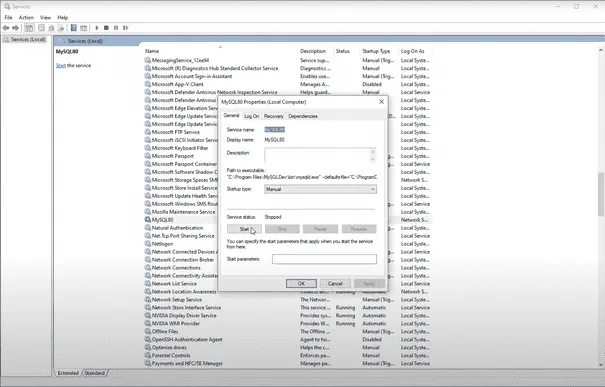This screenshot has width=605, height=387.
Task: Sort by the Description column header
Action: click(316, 51)
